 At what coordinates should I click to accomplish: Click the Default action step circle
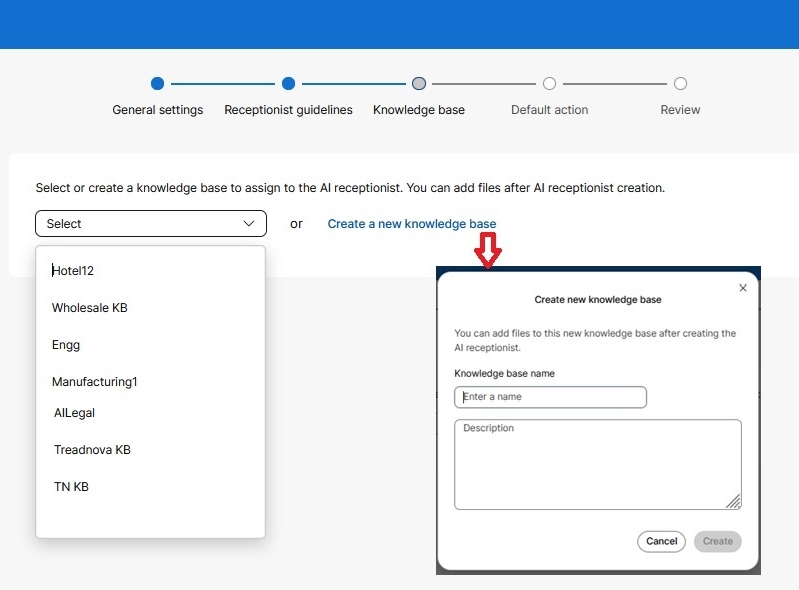tap(549, 84)
